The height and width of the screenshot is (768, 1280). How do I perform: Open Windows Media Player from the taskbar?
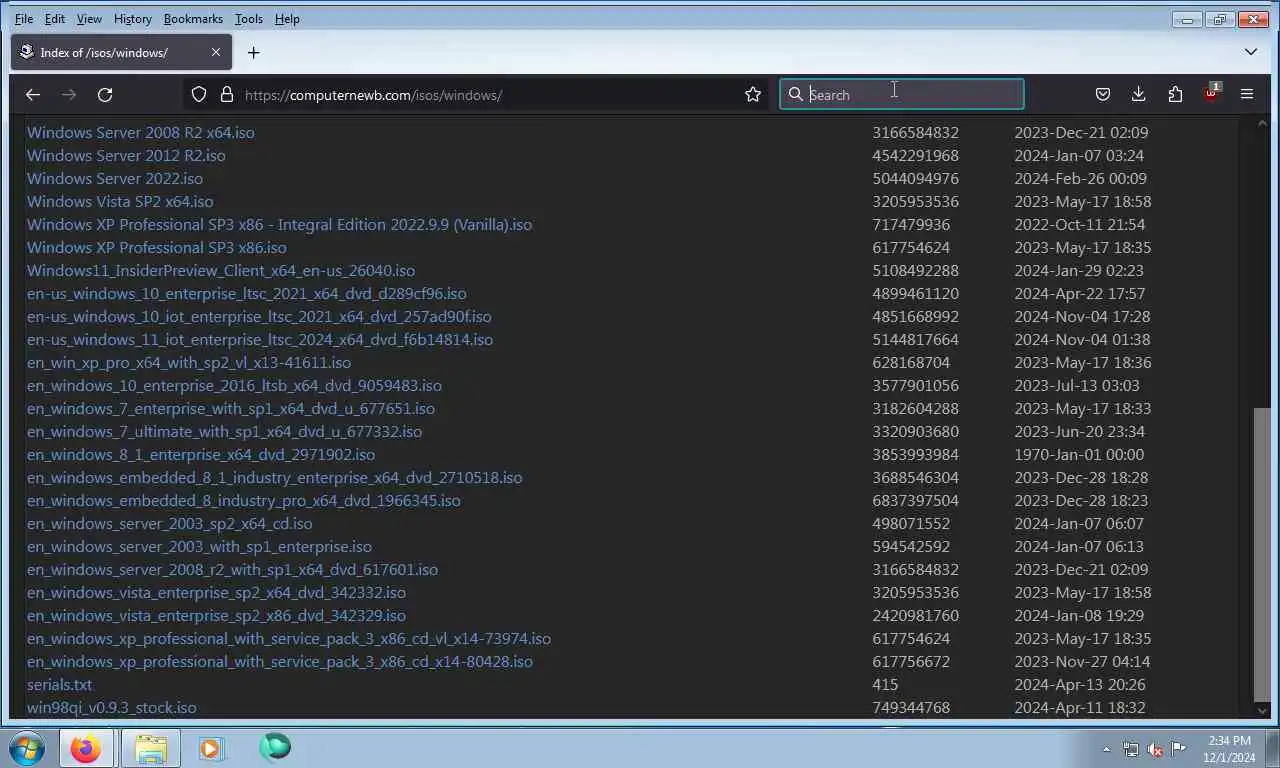(x=211, y=748)
